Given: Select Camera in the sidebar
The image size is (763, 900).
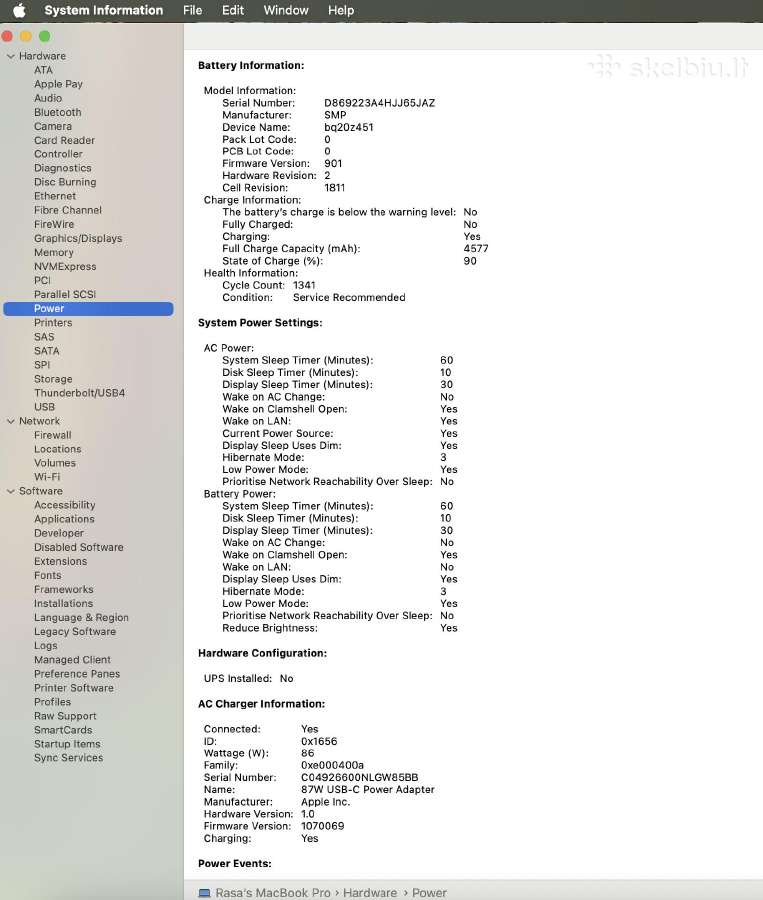Looking at the screenshot, I should pyautogui.click(x=53, y=126).
